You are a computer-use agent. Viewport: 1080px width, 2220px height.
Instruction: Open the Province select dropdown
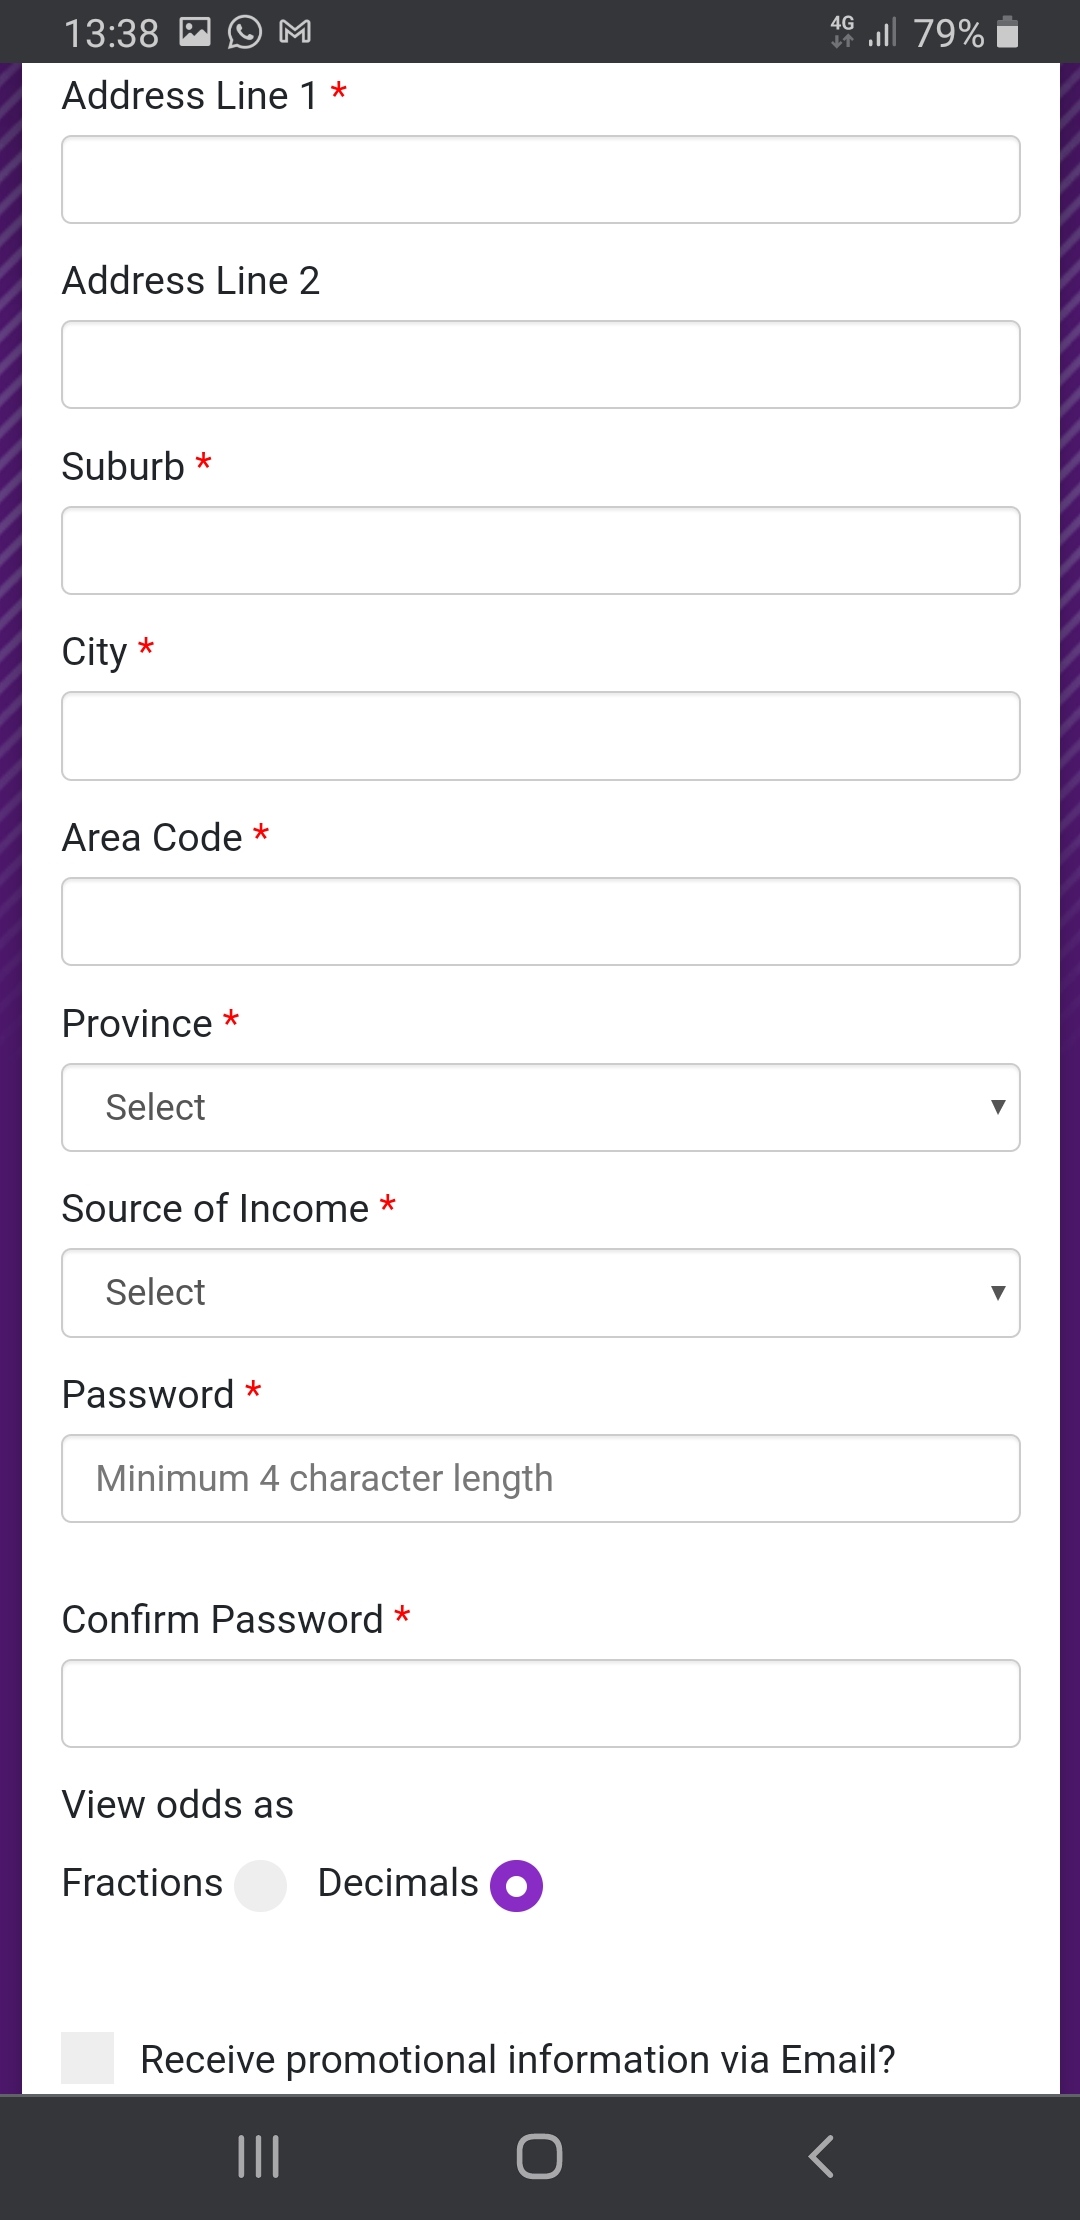pyautogui.click(x=540, y=1107)
